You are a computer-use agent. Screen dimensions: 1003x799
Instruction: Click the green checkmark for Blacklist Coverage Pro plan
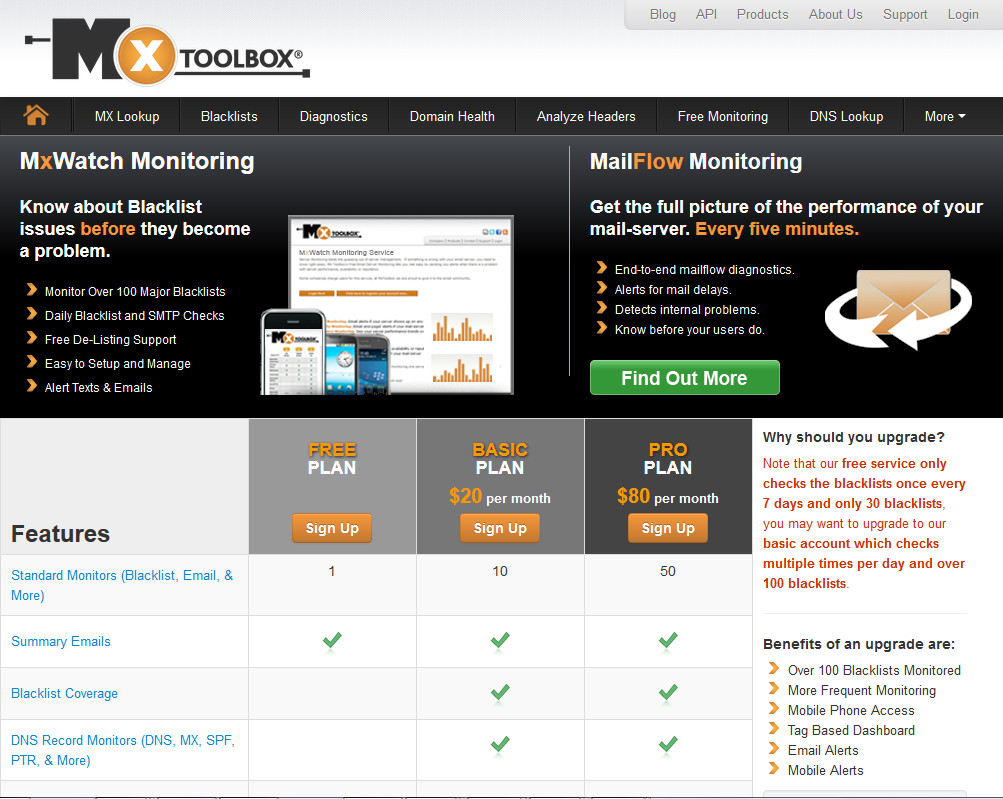coord(667,692)
